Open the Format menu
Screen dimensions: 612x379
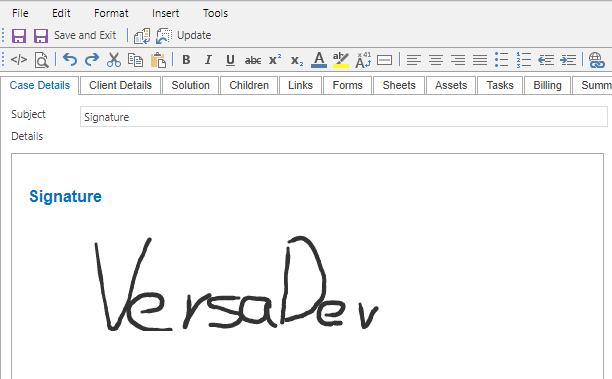(x=111, y=13)
